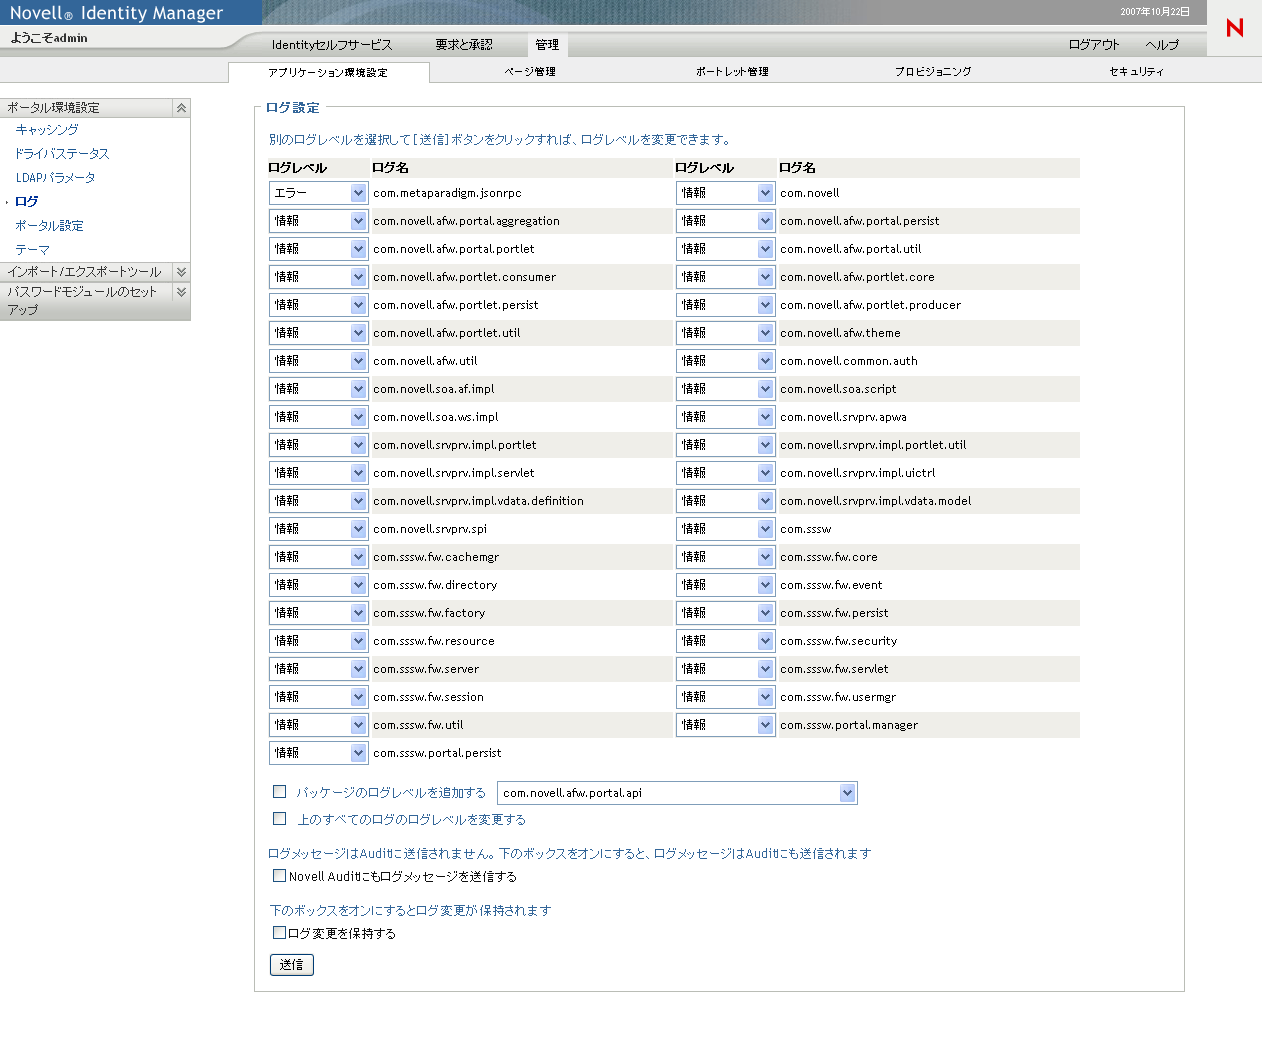Select the 管理 top tab

pyautogui.click(x=547, y=45)
